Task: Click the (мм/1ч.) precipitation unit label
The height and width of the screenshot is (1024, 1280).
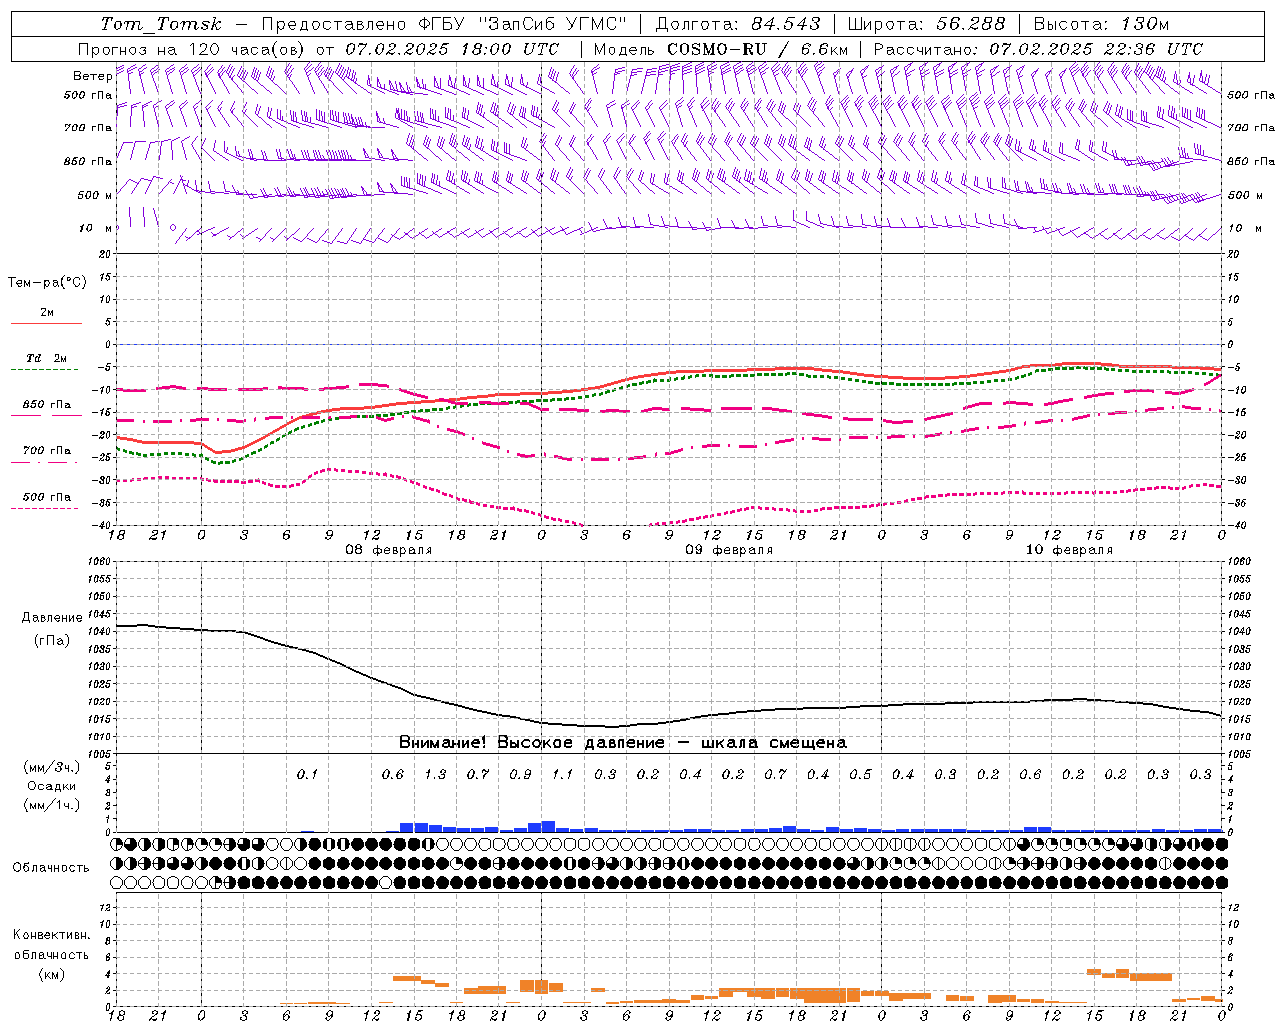Action: click(51, 805)
